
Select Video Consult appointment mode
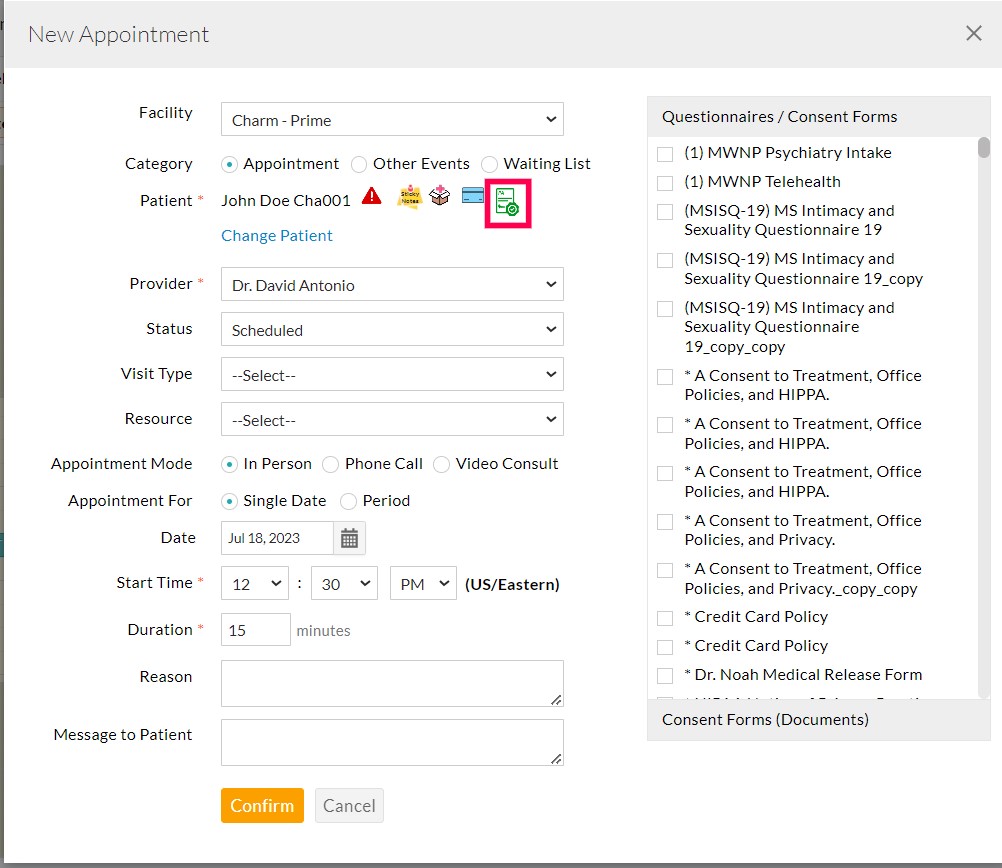click(x=441, y=463)
